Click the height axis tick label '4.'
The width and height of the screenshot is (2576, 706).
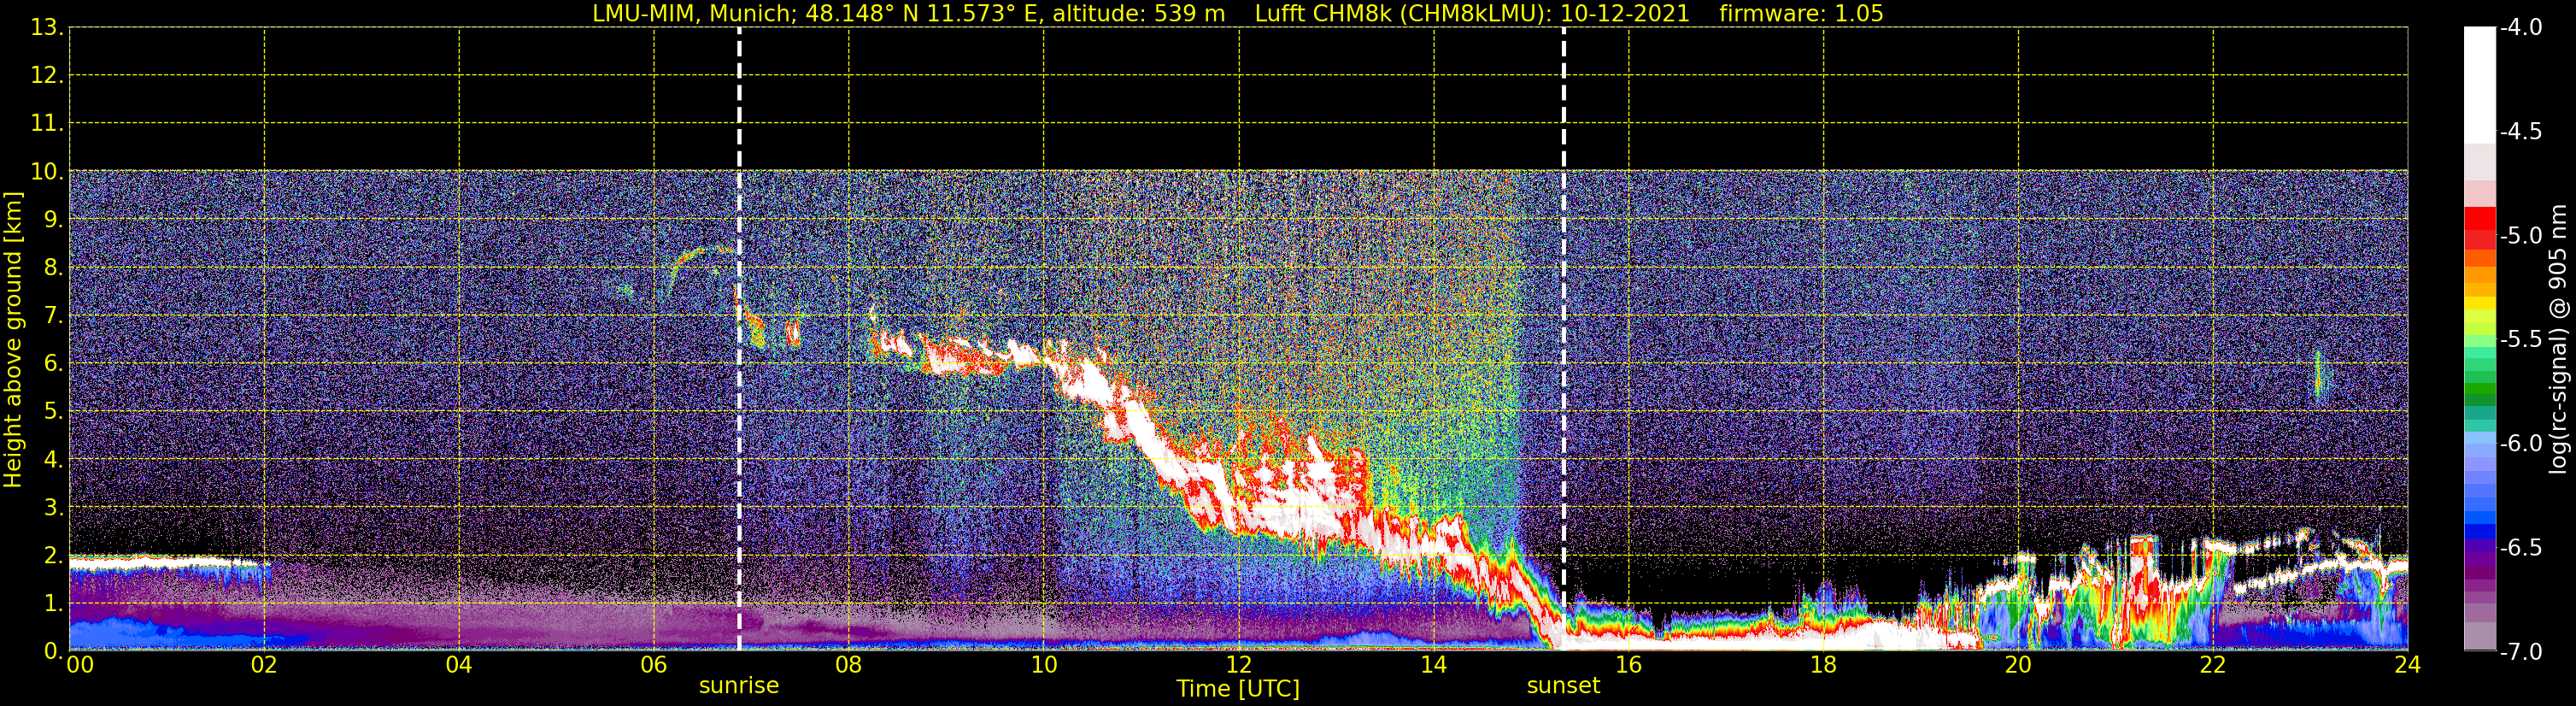pos(53,460)
